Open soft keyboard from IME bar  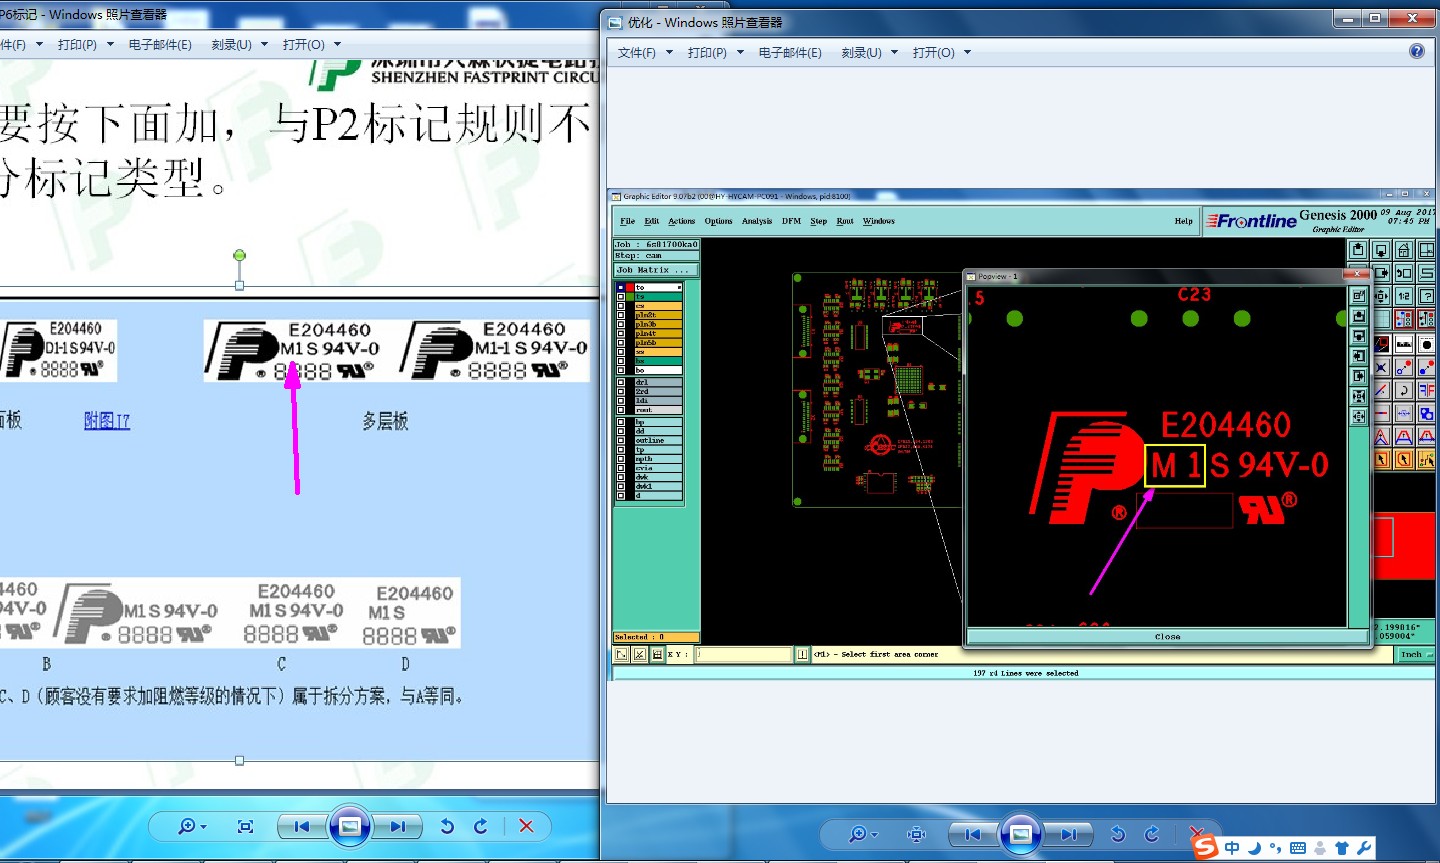(1298, 847)
